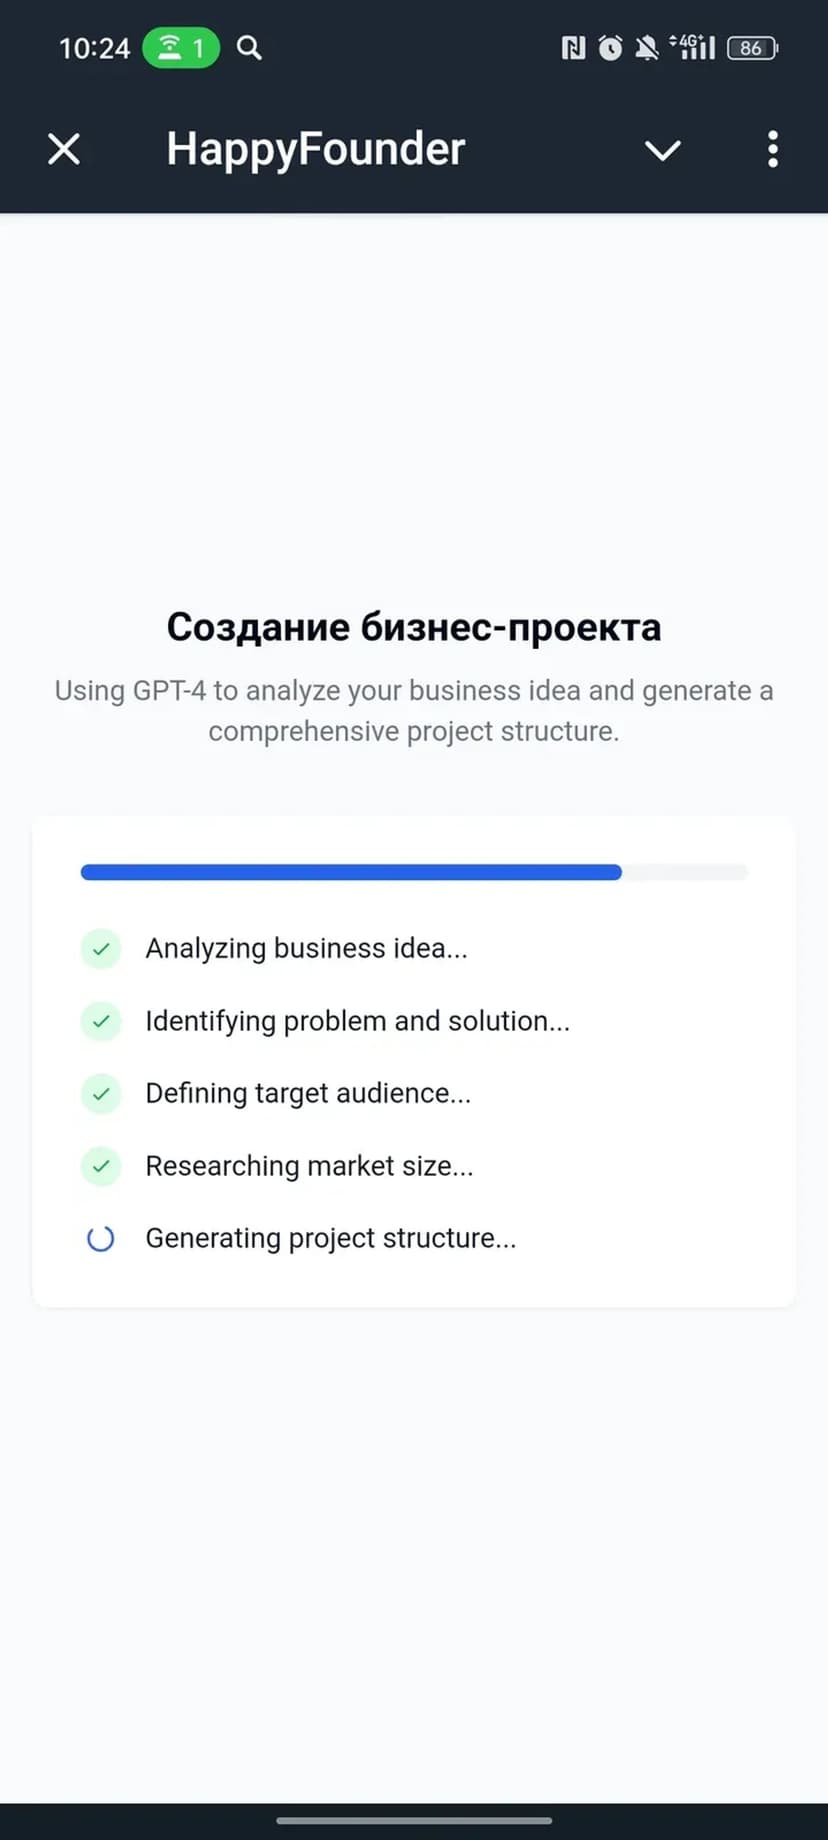The width and height of the screenshot is (828, 1840).
Task: Tap the 4G signal strength icon
Action: [693, 47]
